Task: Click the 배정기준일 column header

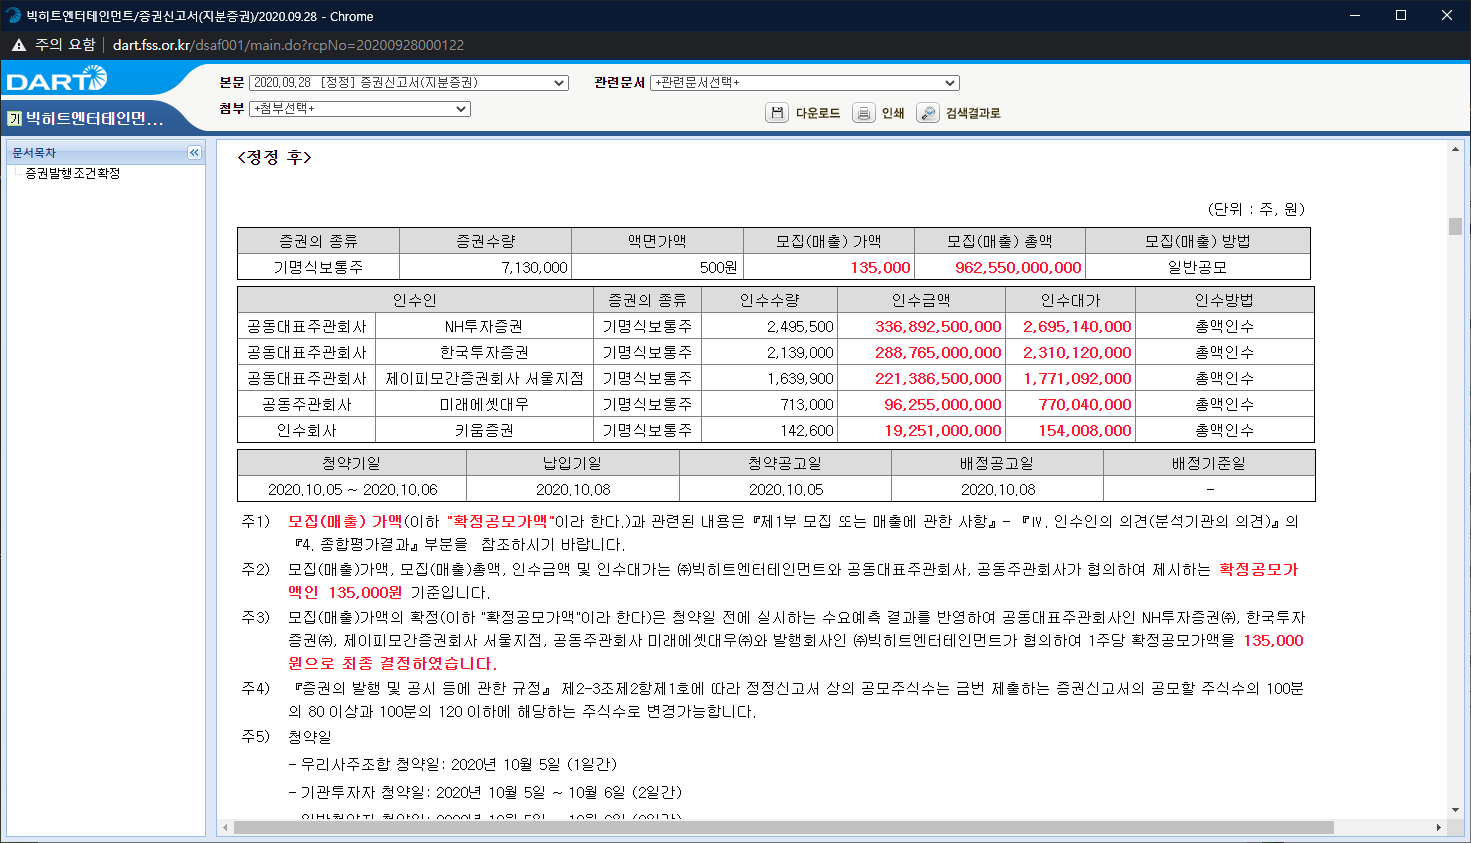Action: click(1209, 463)
